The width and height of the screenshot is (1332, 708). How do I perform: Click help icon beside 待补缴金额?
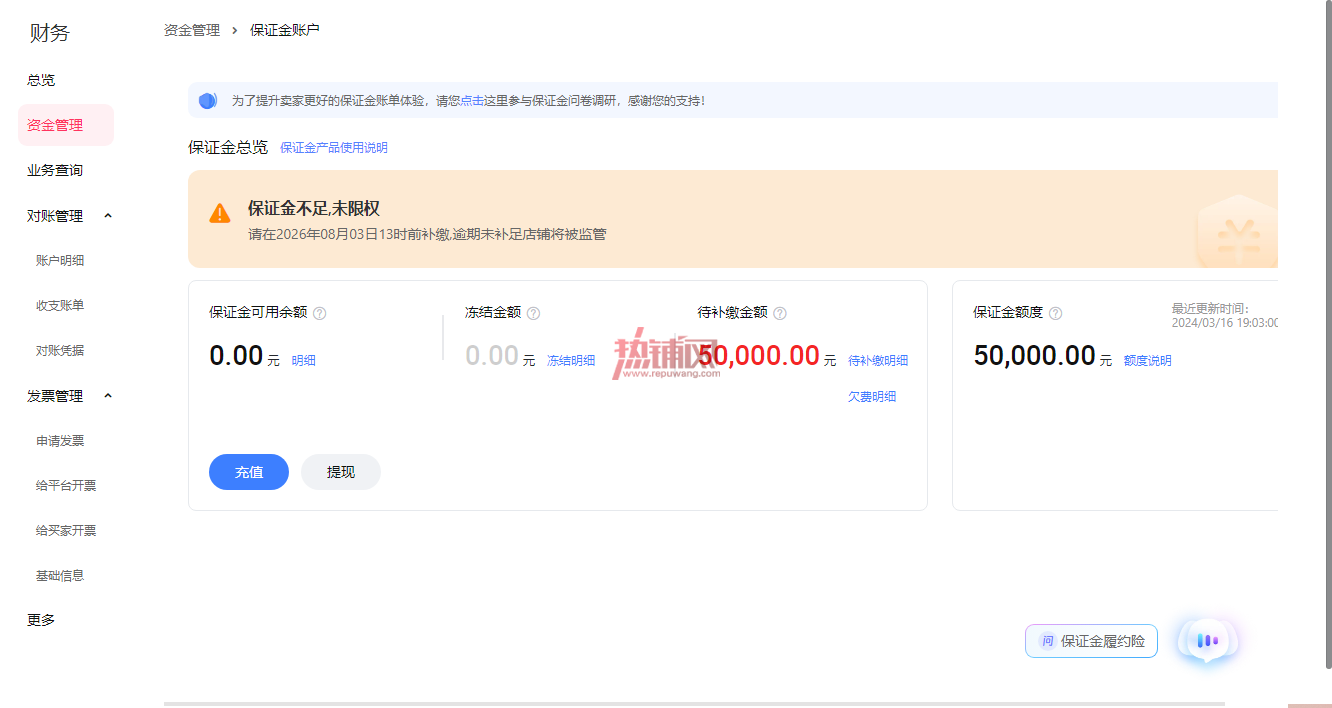point(780,313)
